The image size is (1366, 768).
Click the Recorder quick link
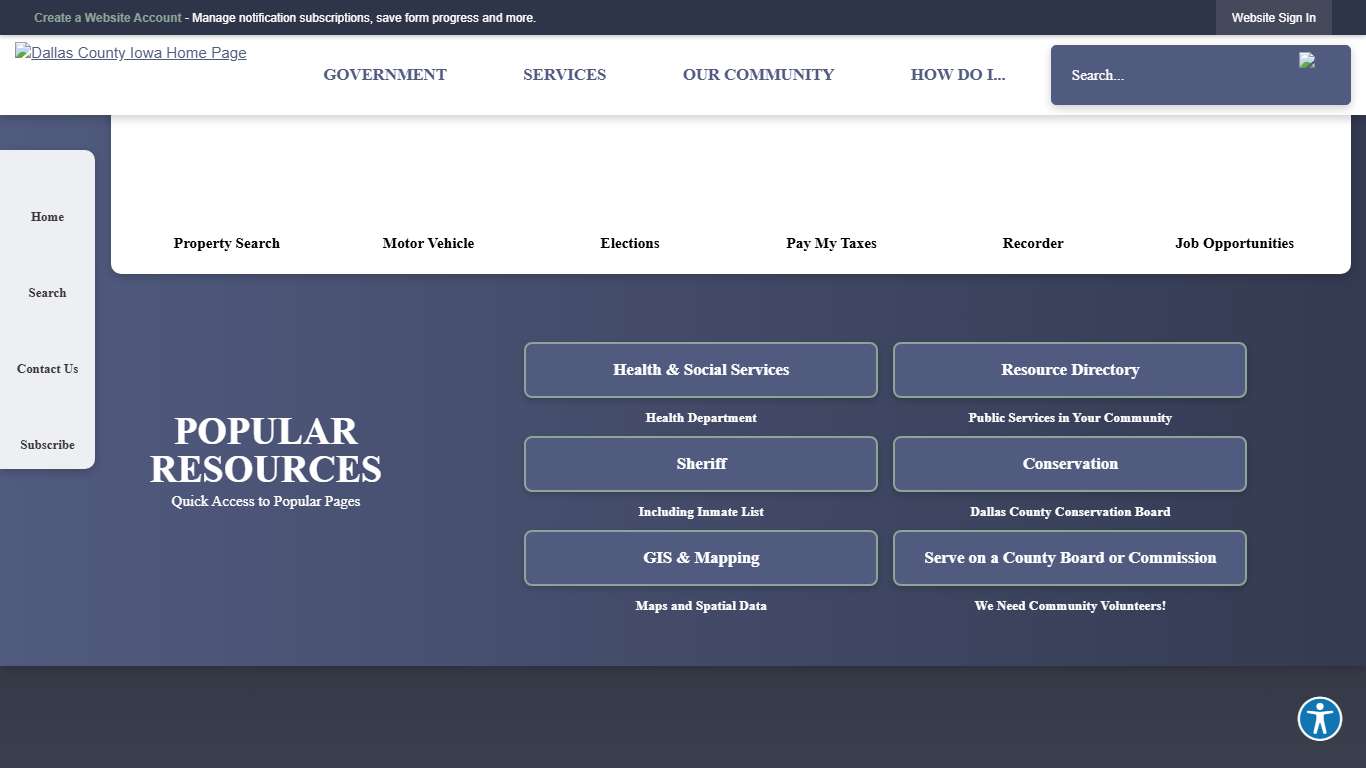tap(1033, 243)
